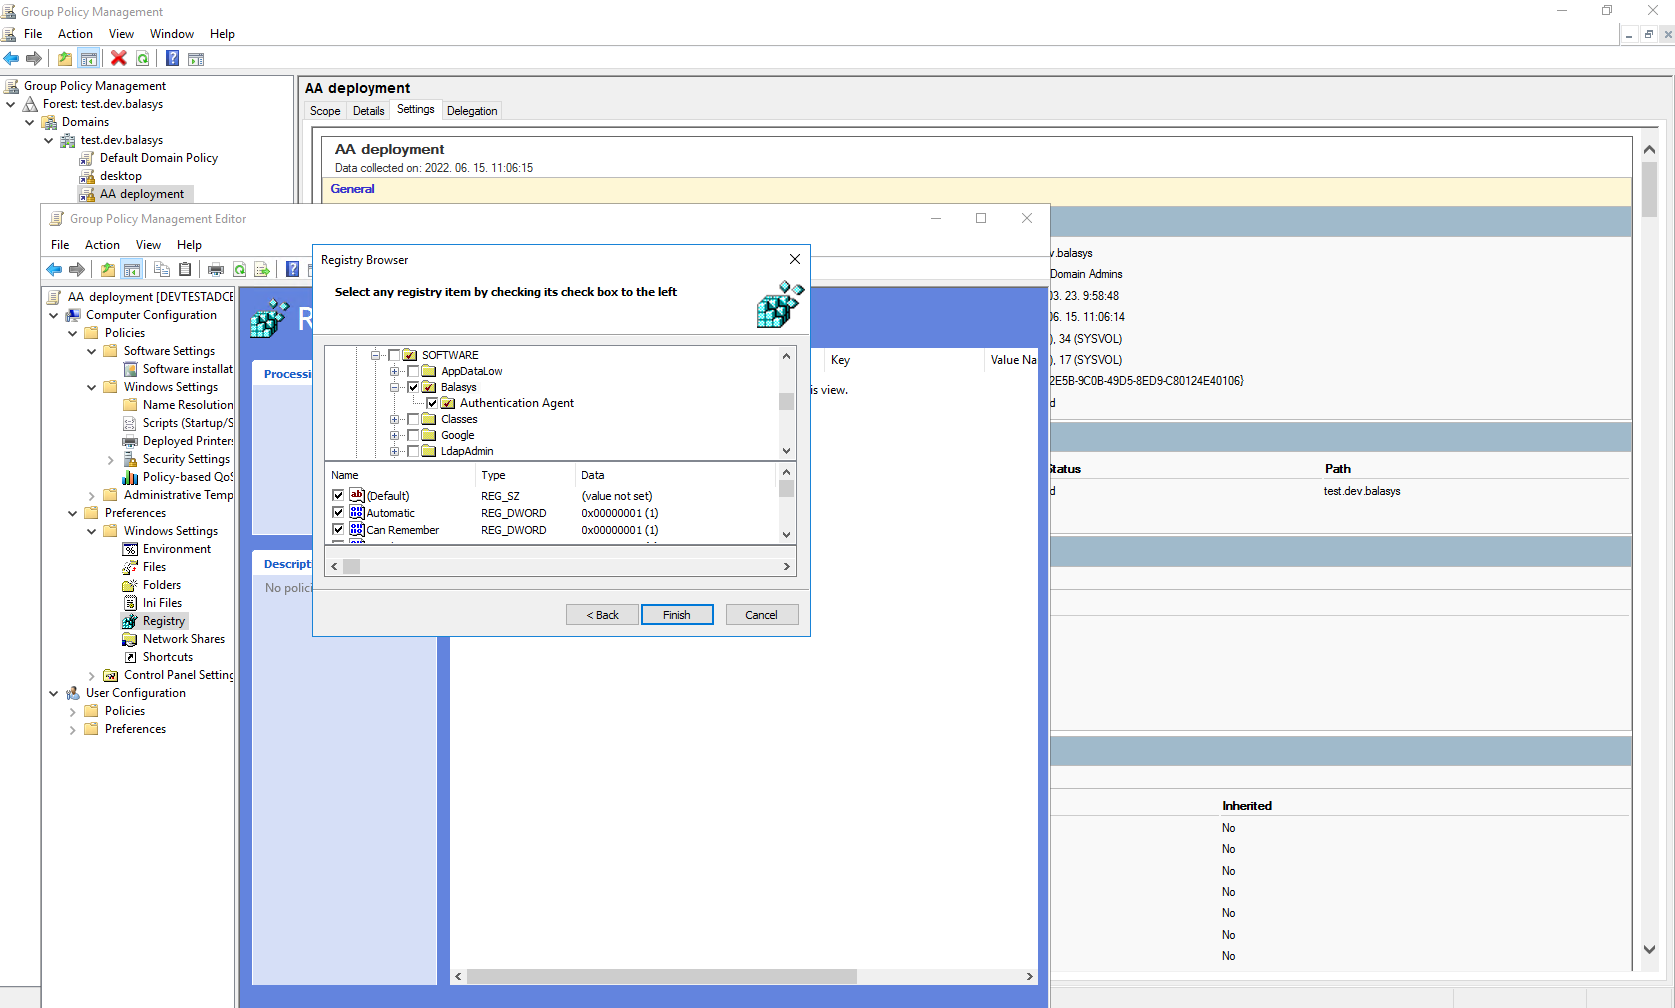Collapse the Balasys registry key
Image resolution: width=1675 pixels, height=1008 pixels.
[x=394, y=387]
